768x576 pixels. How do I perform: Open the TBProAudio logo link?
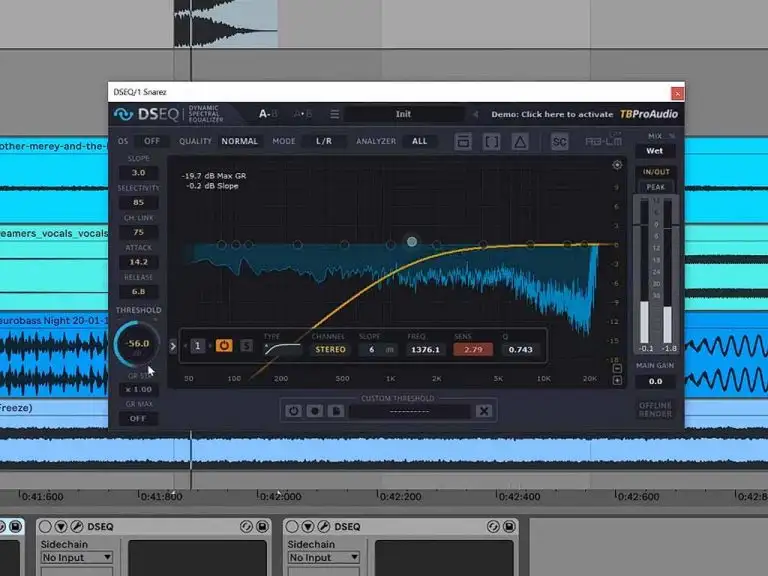[x=649, y=114]
